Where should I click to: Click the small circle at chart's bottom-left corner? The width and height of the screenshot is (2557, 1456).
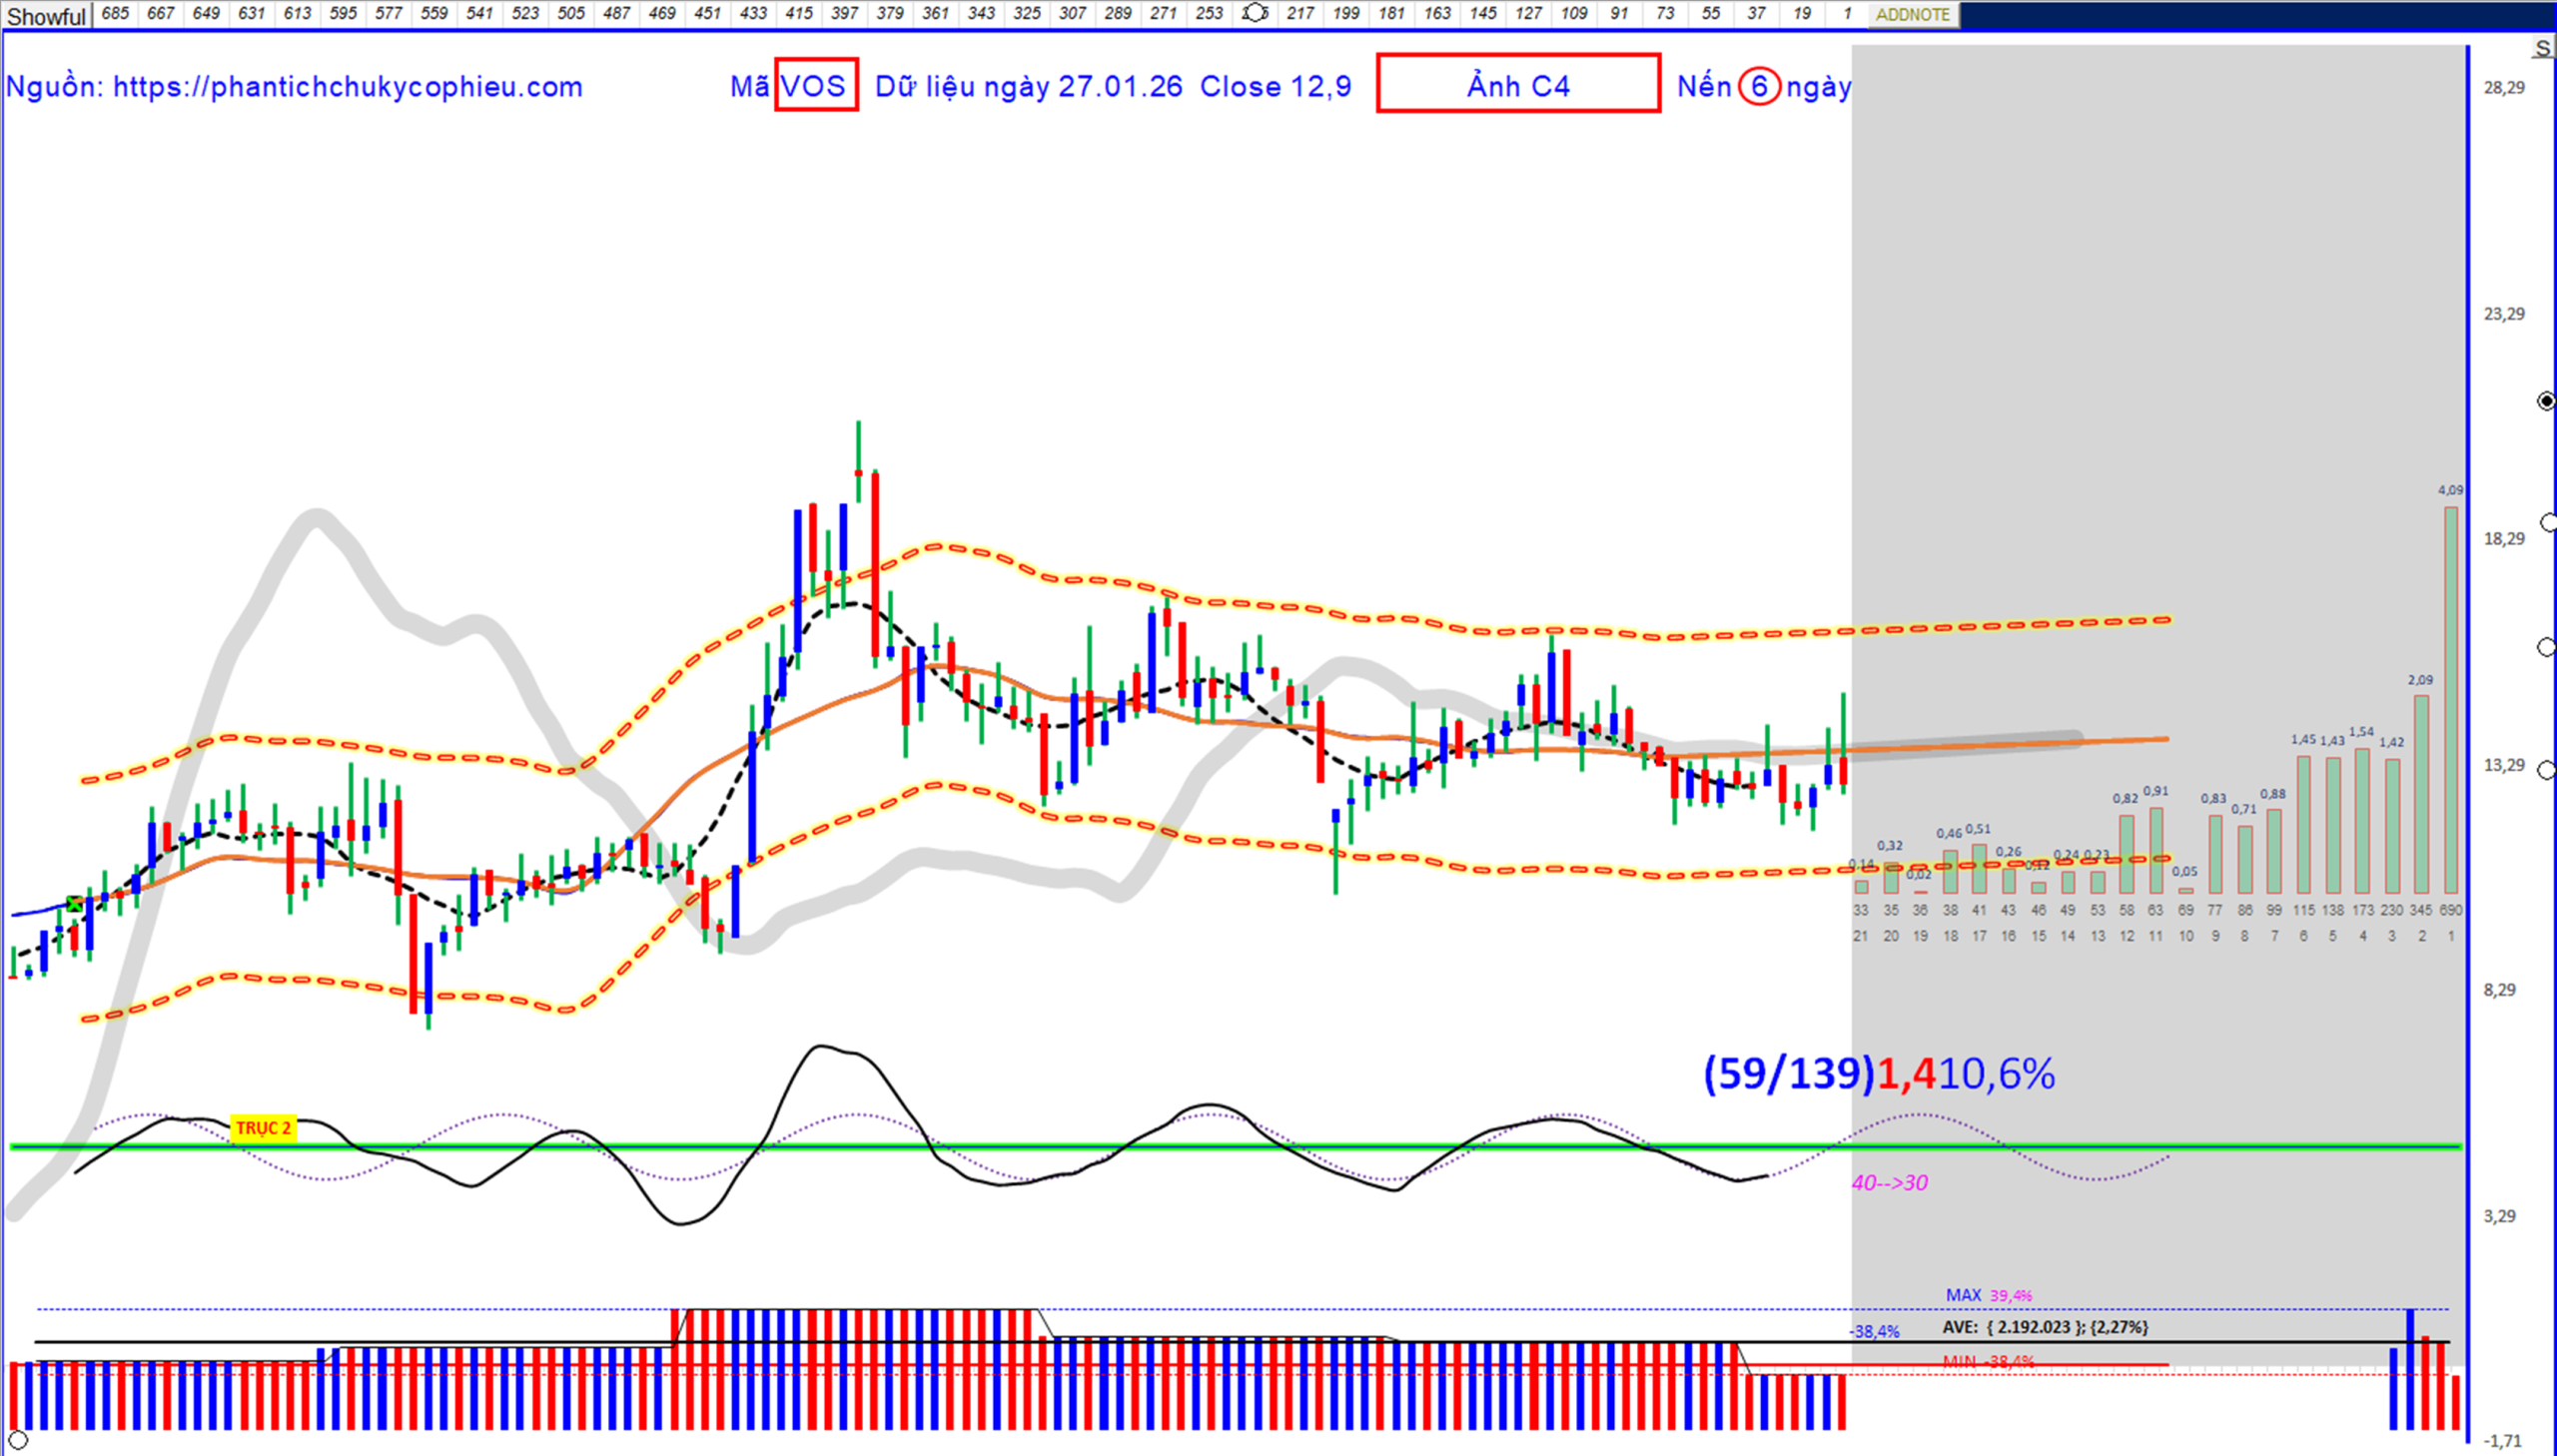point(17,1441)
